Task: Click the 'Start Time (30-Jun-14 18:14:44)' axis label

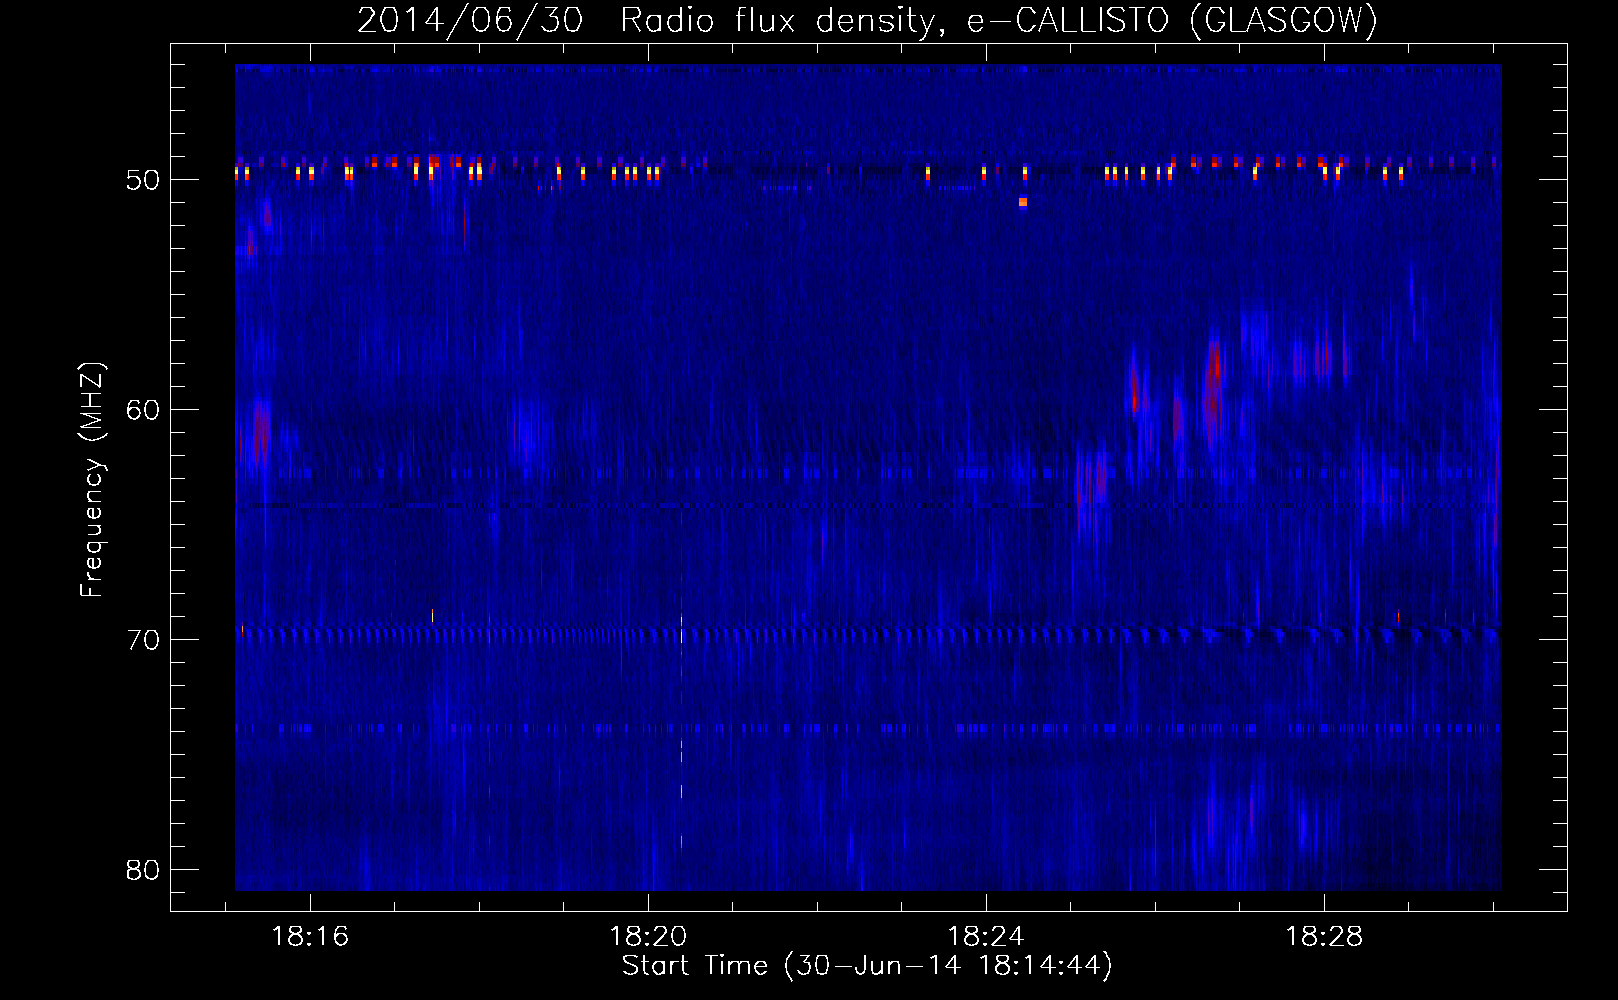Action: coord(867,966)
